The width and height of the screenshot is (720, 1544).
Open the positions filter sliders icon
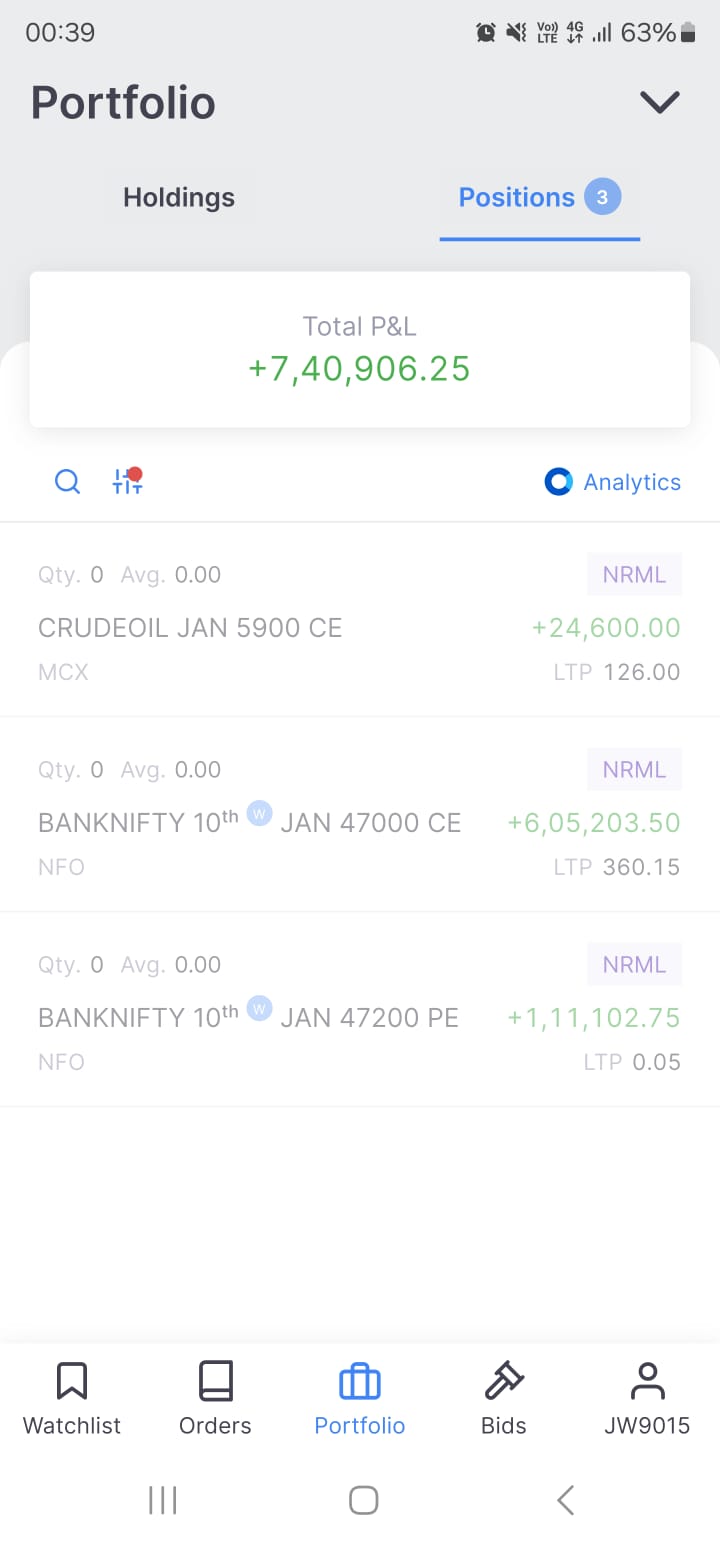click(x=127, y=481)
